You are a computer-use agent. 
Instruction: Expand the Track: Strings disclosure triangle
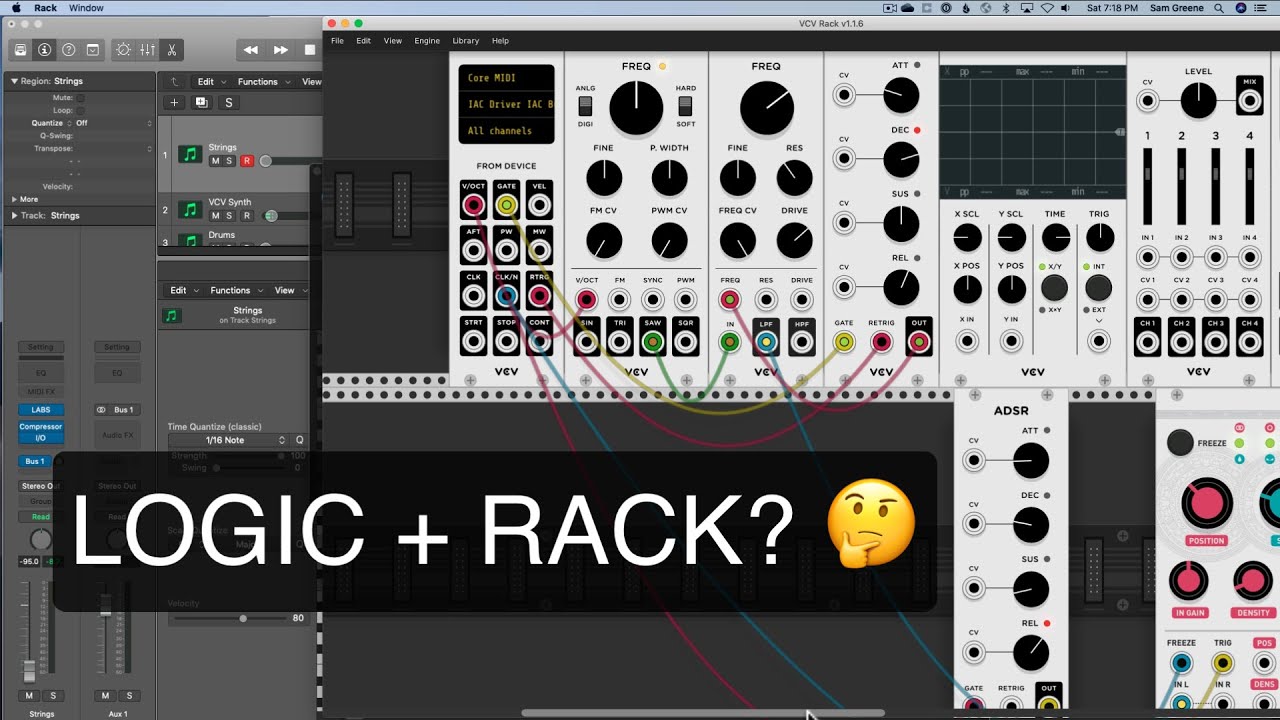14,215
